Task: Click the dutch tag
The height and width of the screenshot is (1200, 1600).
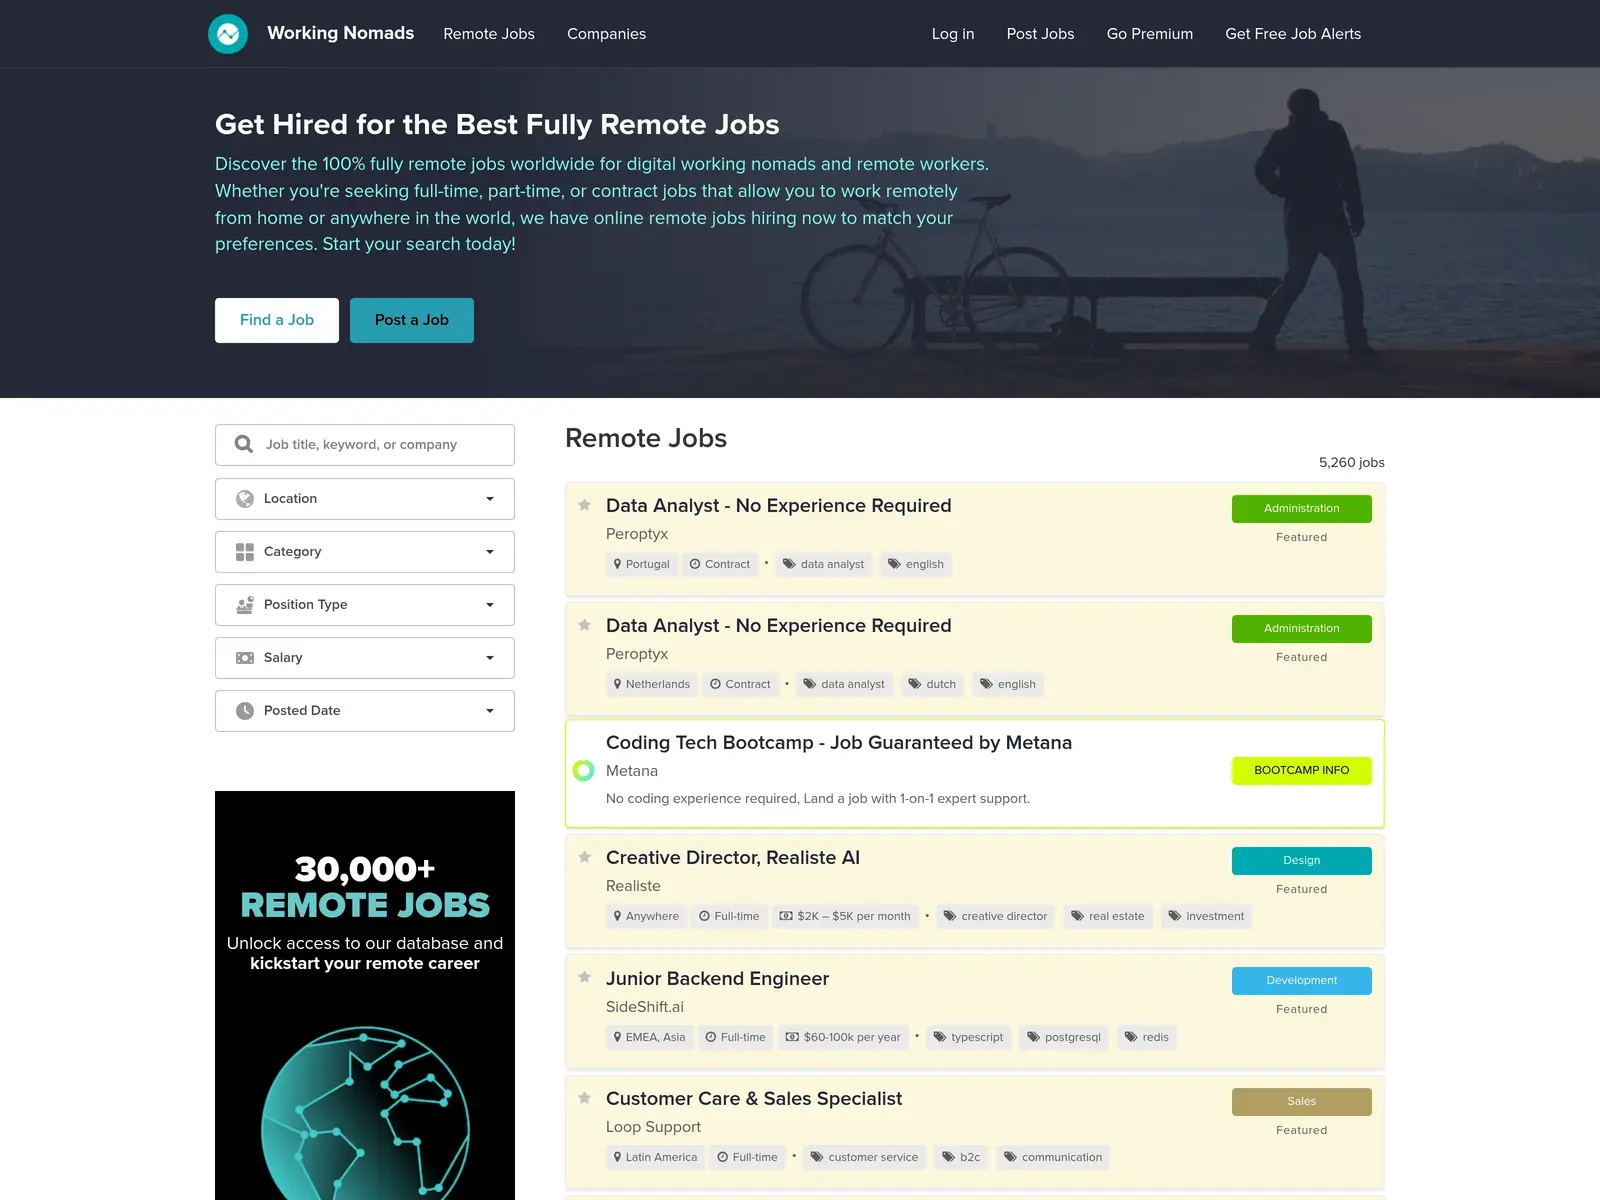Action: (x=932, y=684)
